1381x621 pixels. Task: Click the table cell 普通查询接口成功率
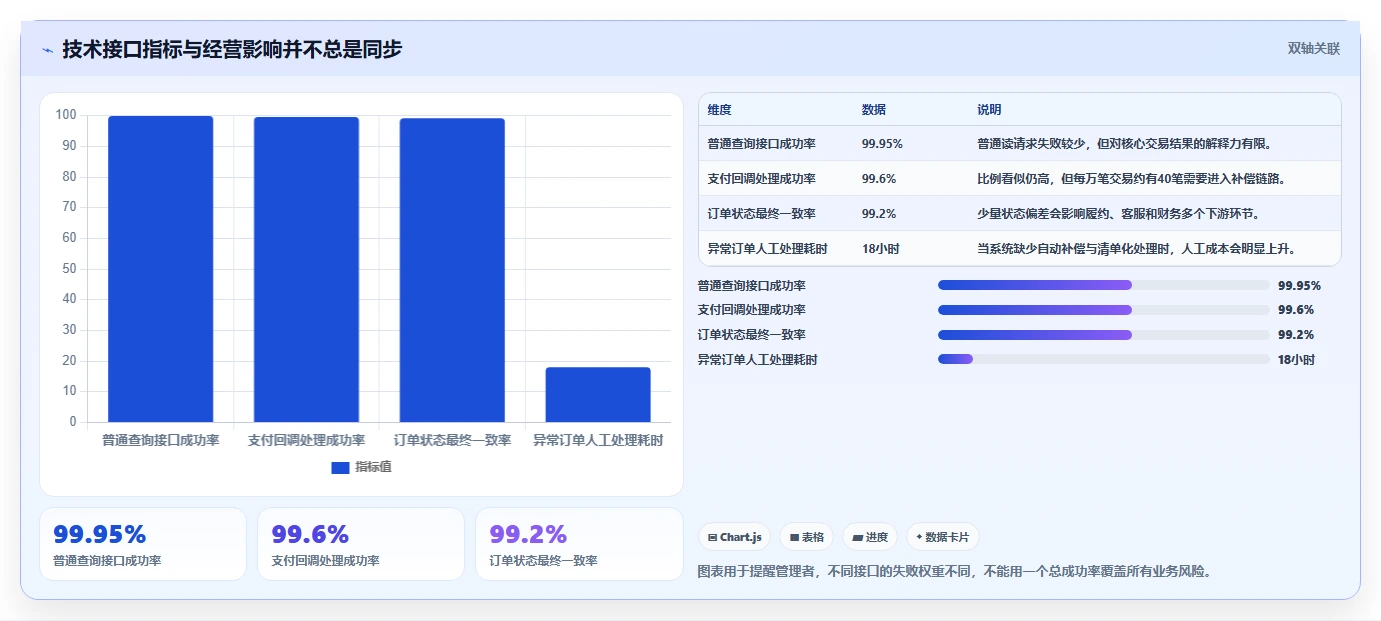(x=761, y=144)
